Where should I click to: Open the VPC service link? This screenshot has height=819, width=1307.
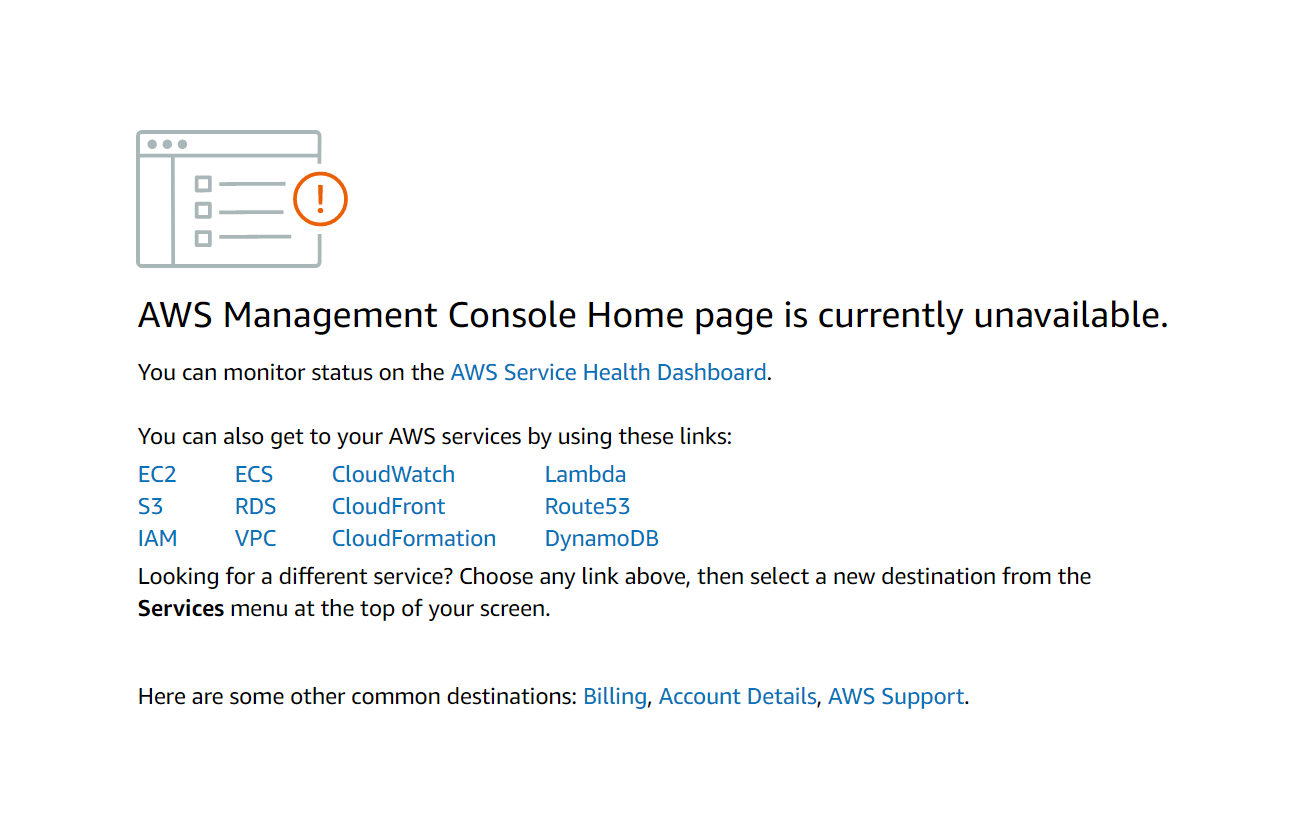(256, 538)
